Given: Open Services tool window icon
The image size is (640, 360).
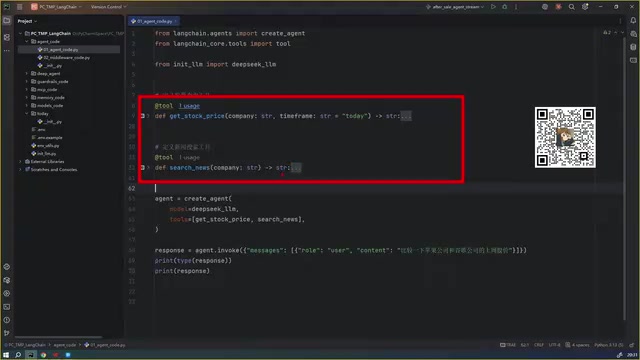Looking at the screenshot, I should coord(7,293).
